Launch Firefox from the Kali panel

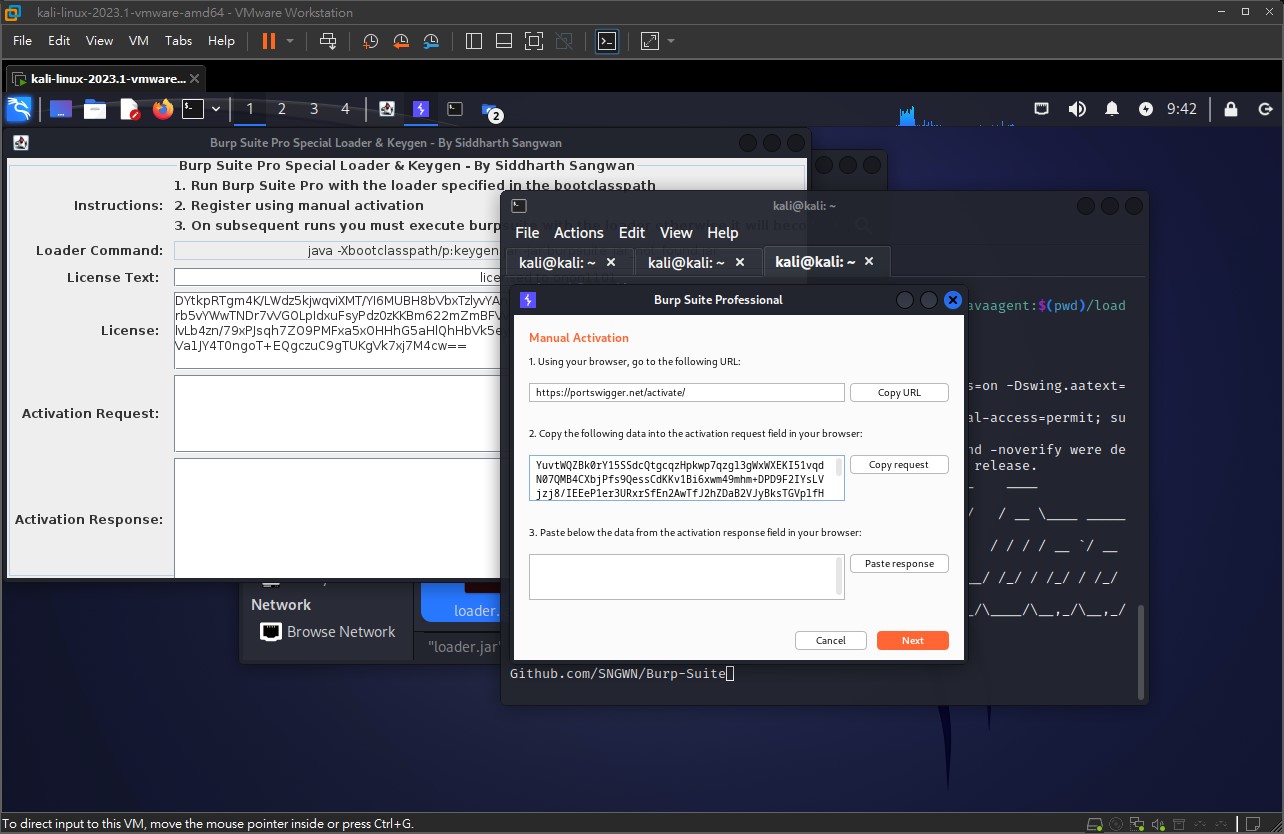162,109
